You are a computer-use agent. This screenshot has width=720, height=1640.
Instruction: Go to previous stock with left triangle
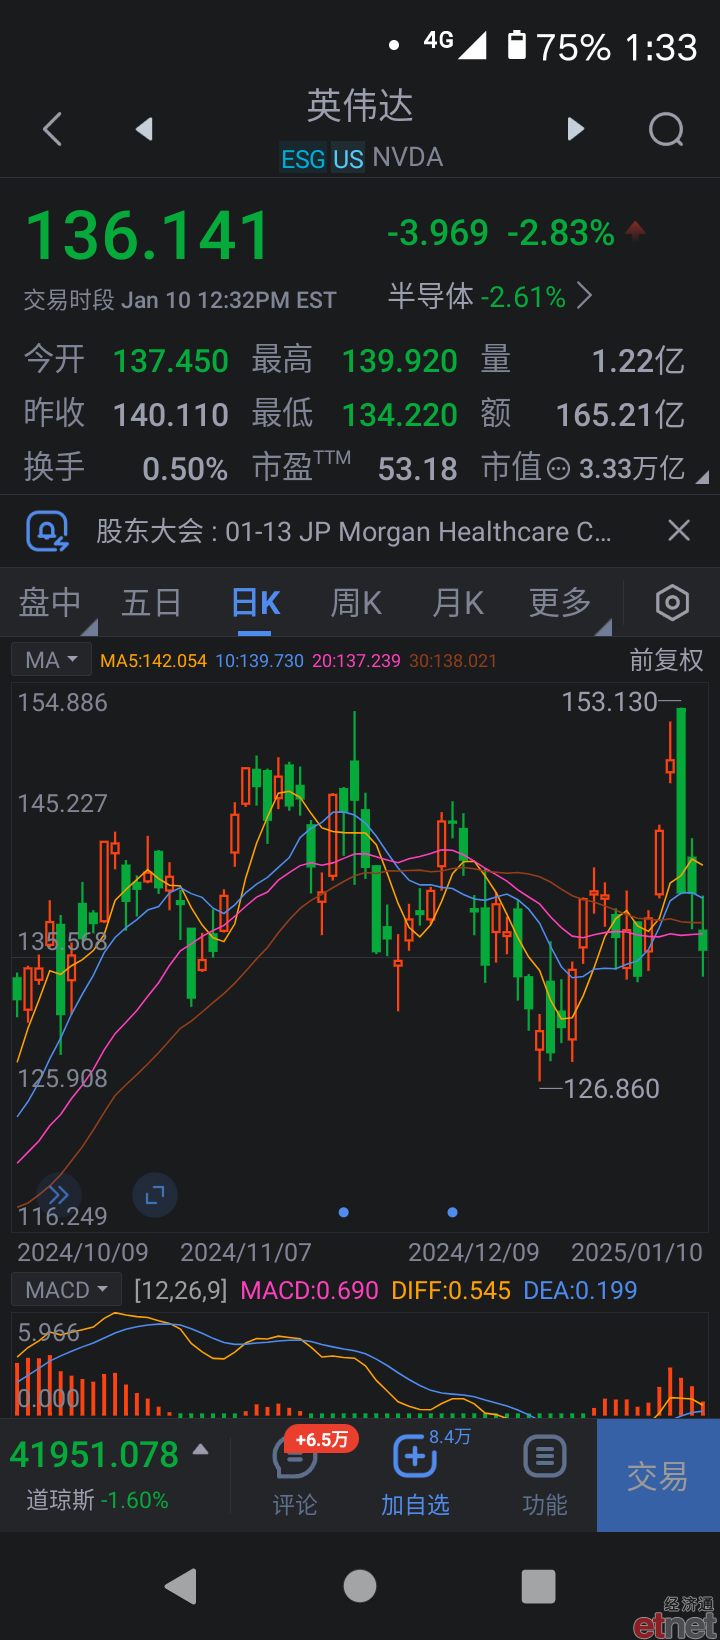(x=144, y=129)
